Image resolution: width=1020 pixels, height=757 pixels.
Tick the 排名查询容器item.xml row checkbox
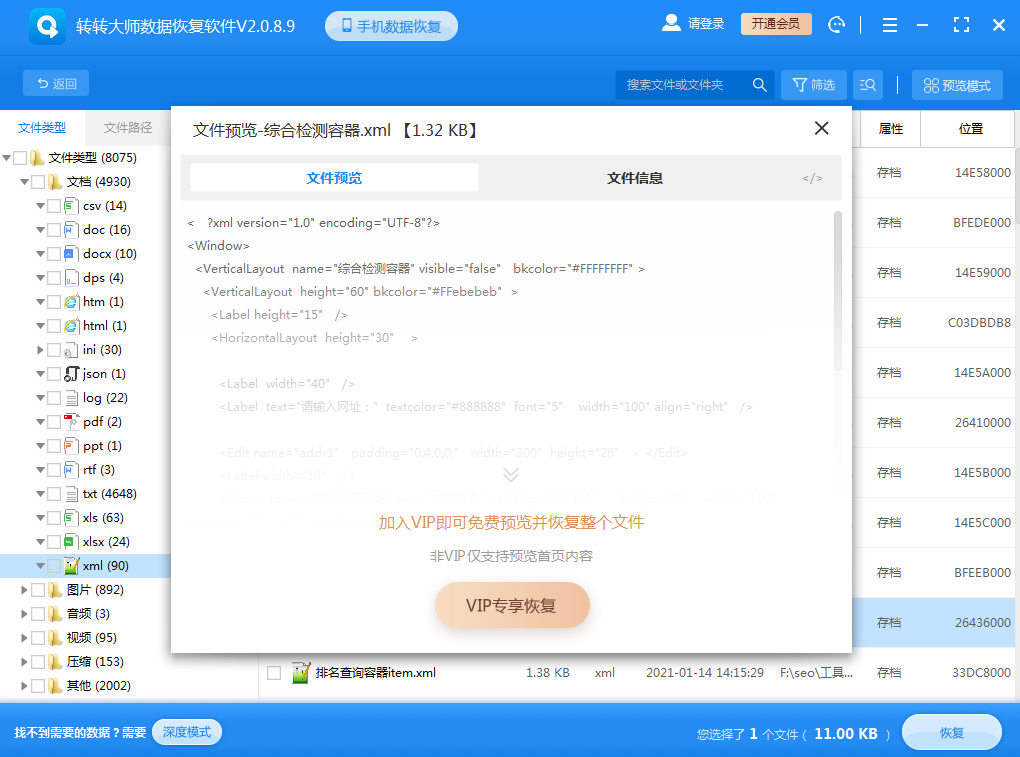(274, 673)
